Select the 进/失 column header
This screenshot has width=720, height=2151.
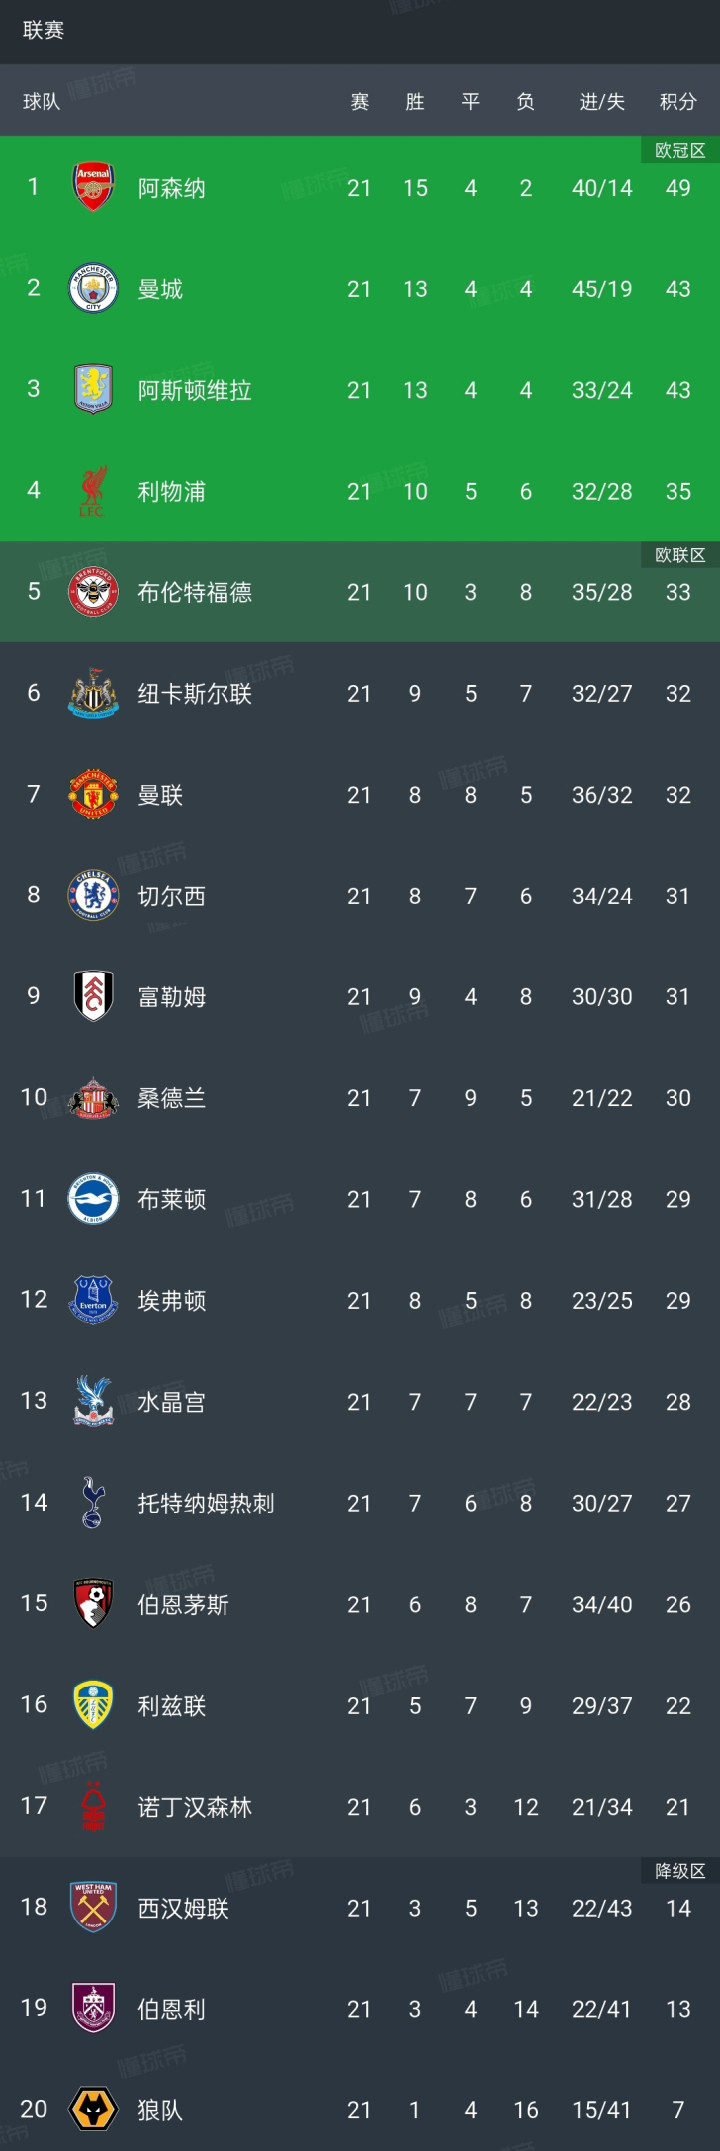pyautogui.click(x=602, y=101)
